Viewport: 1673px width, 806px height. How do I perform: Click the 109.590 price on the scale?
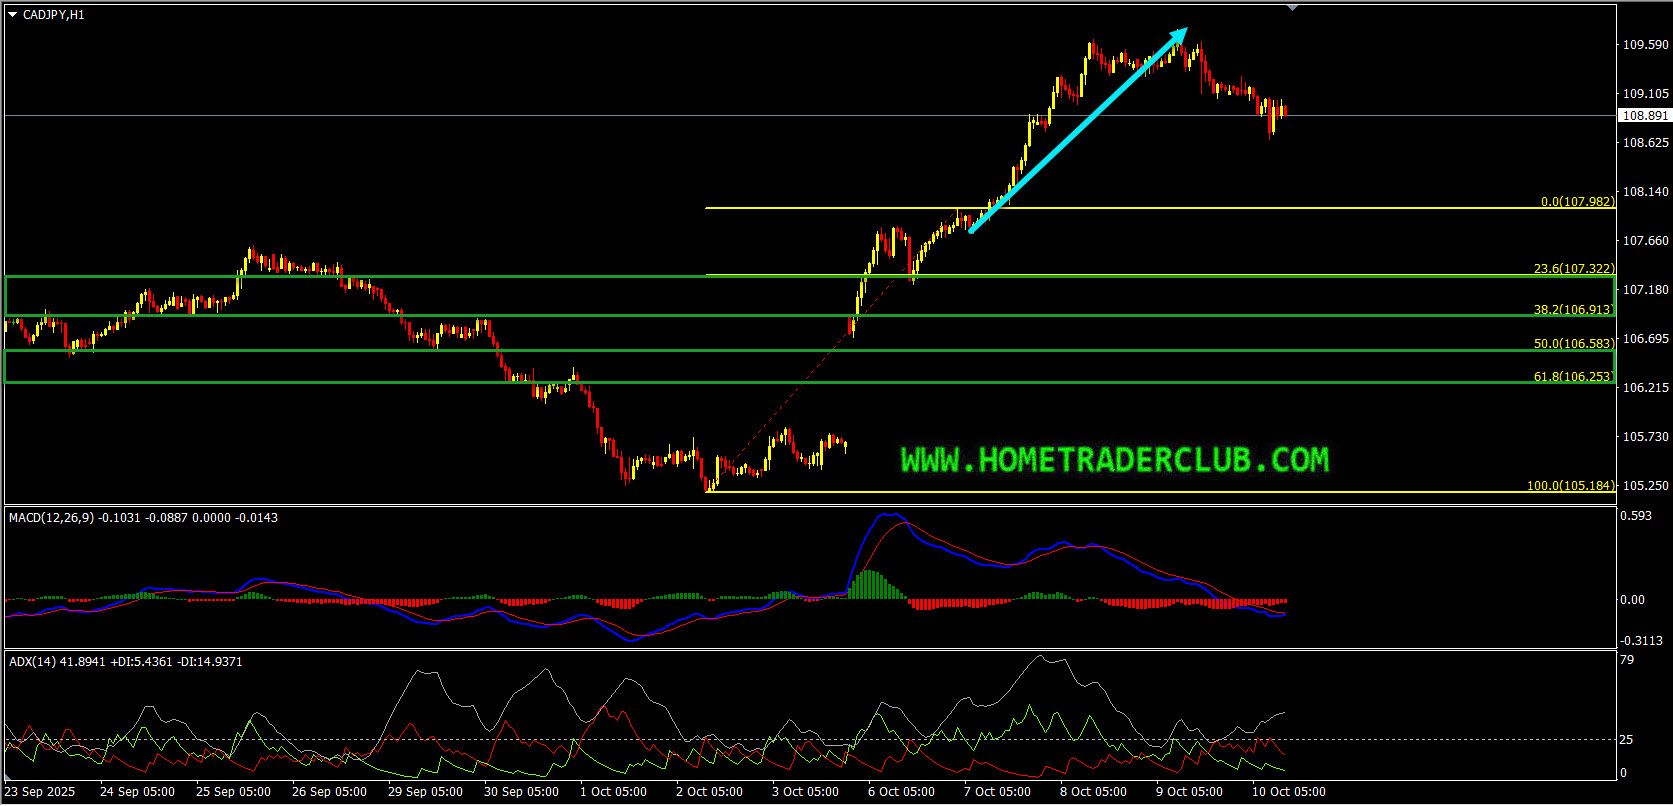click(x=1645, y=45)
